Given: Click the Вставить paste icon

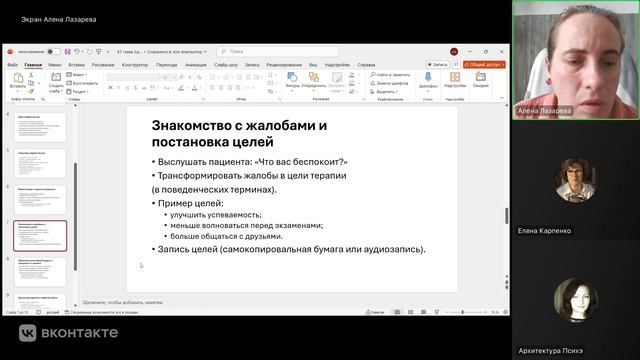Looking at the screenshot, I should [18, 78].
